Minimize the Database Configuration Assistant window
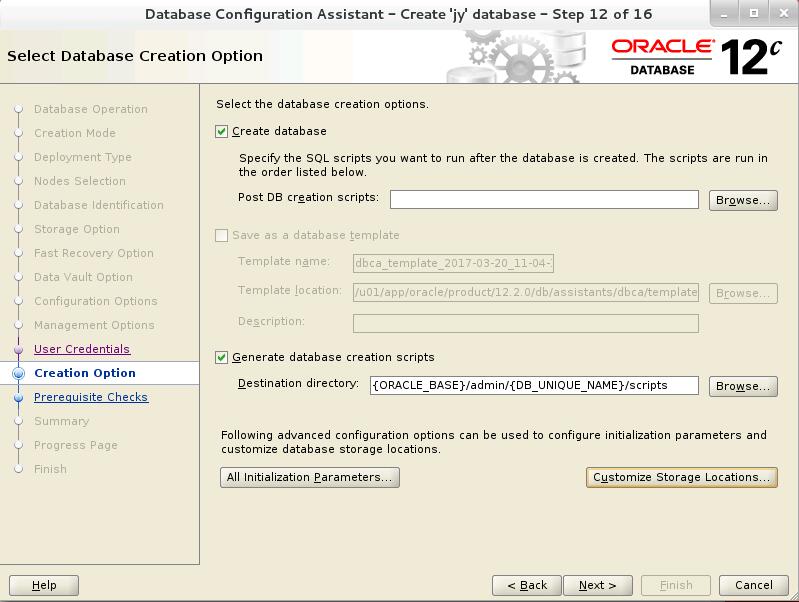The height and width of the screenshot is (602, 799). tap(725, 14)
